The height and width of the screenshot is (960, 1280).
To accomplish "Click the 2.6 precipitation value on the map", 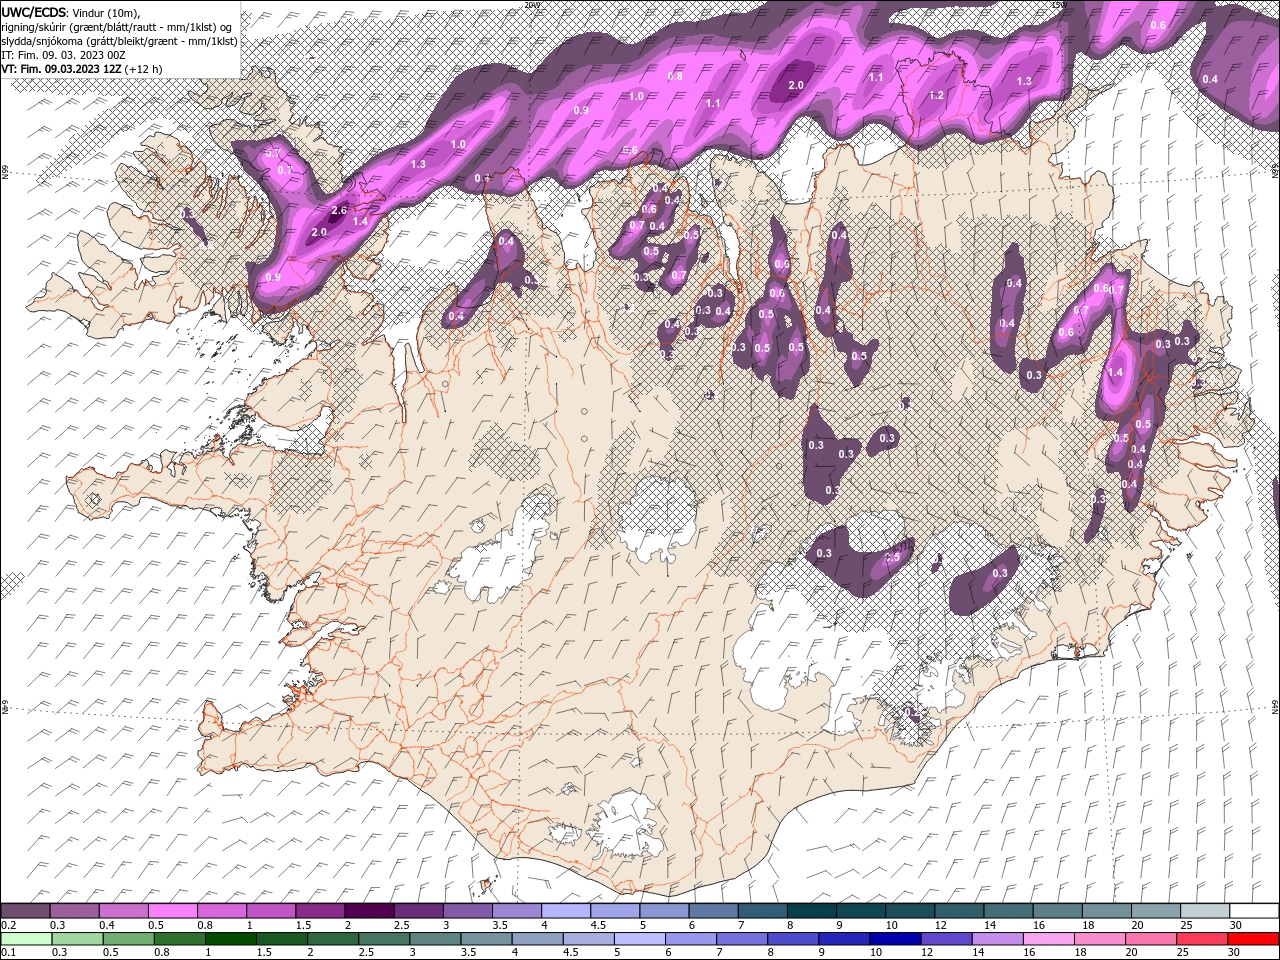I will tap(339, 211).
